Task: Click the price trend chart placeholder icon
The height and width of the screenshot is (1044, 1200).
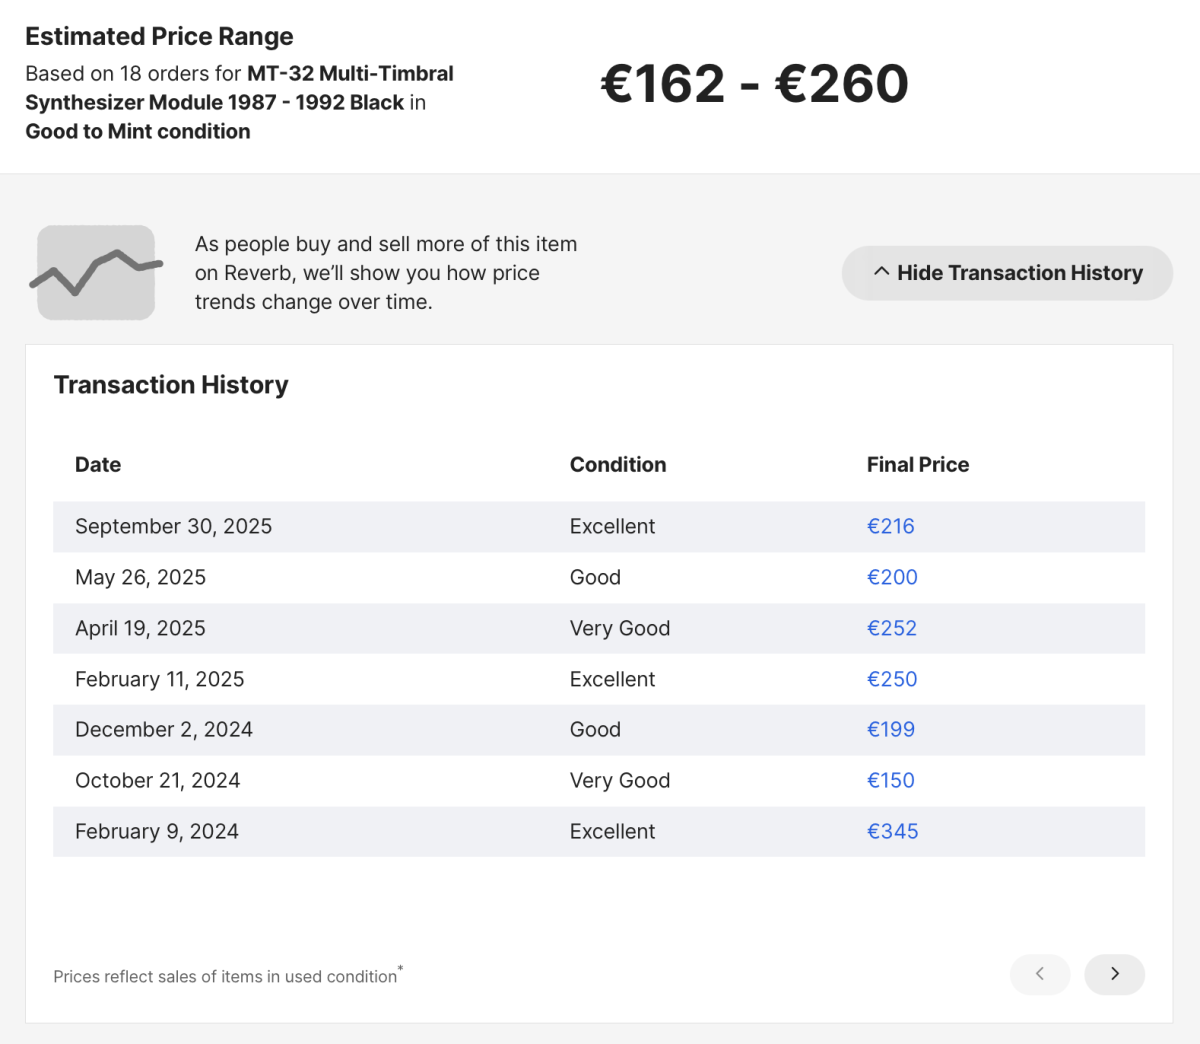Action: [96, 273]
